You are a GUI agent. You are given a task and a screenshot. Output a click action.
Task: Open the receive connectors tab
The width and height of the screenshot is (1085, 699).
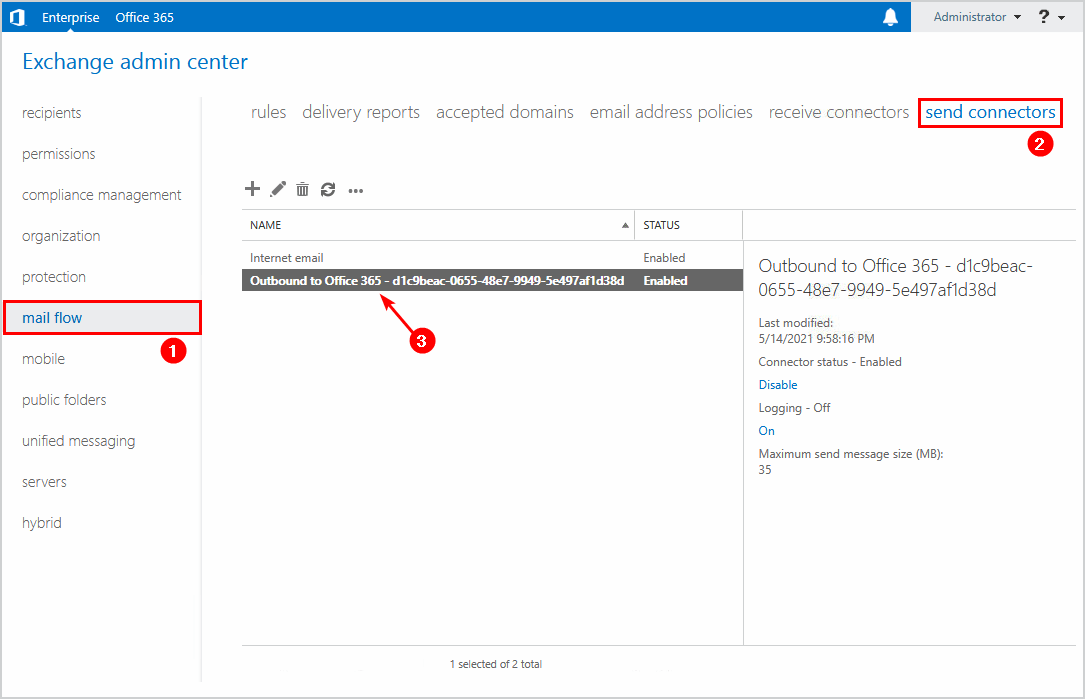pos(839,112)
